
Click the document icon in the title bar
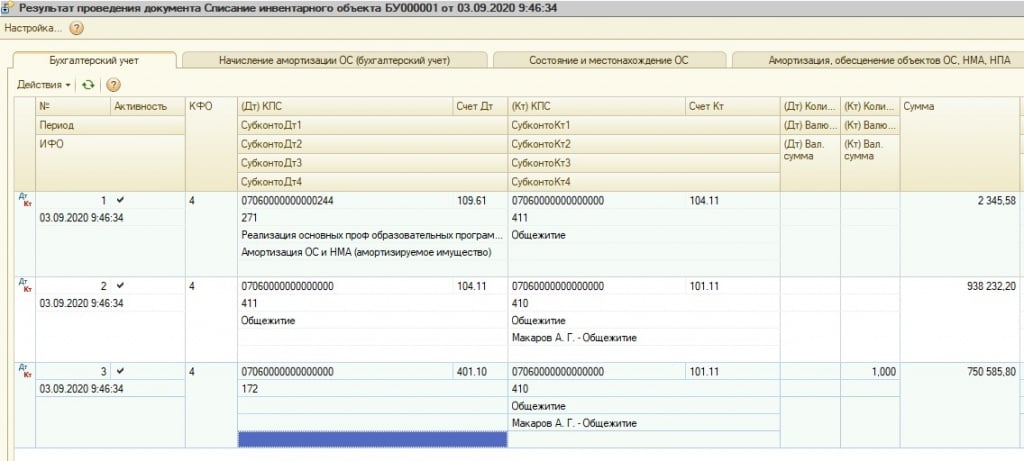coord(9,8)
